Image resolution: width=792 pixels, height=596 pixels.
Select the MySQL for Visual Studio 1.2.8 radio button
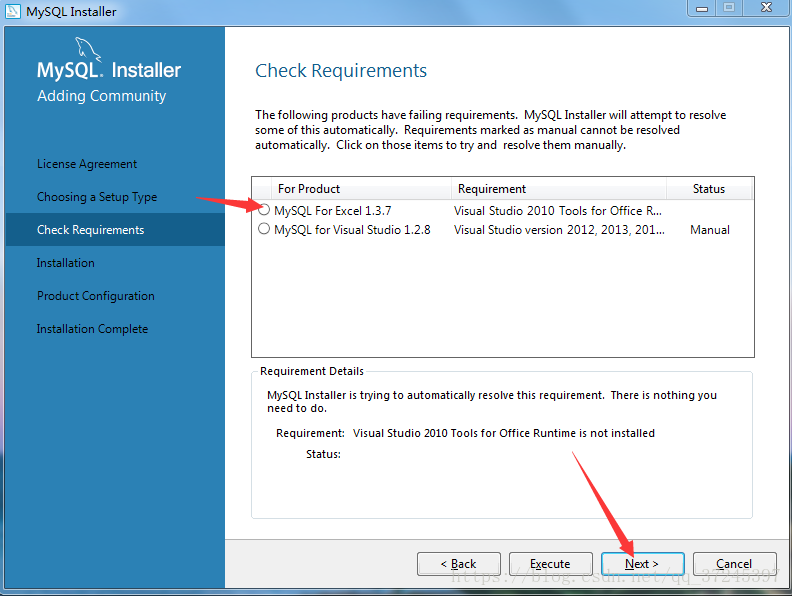264,229
